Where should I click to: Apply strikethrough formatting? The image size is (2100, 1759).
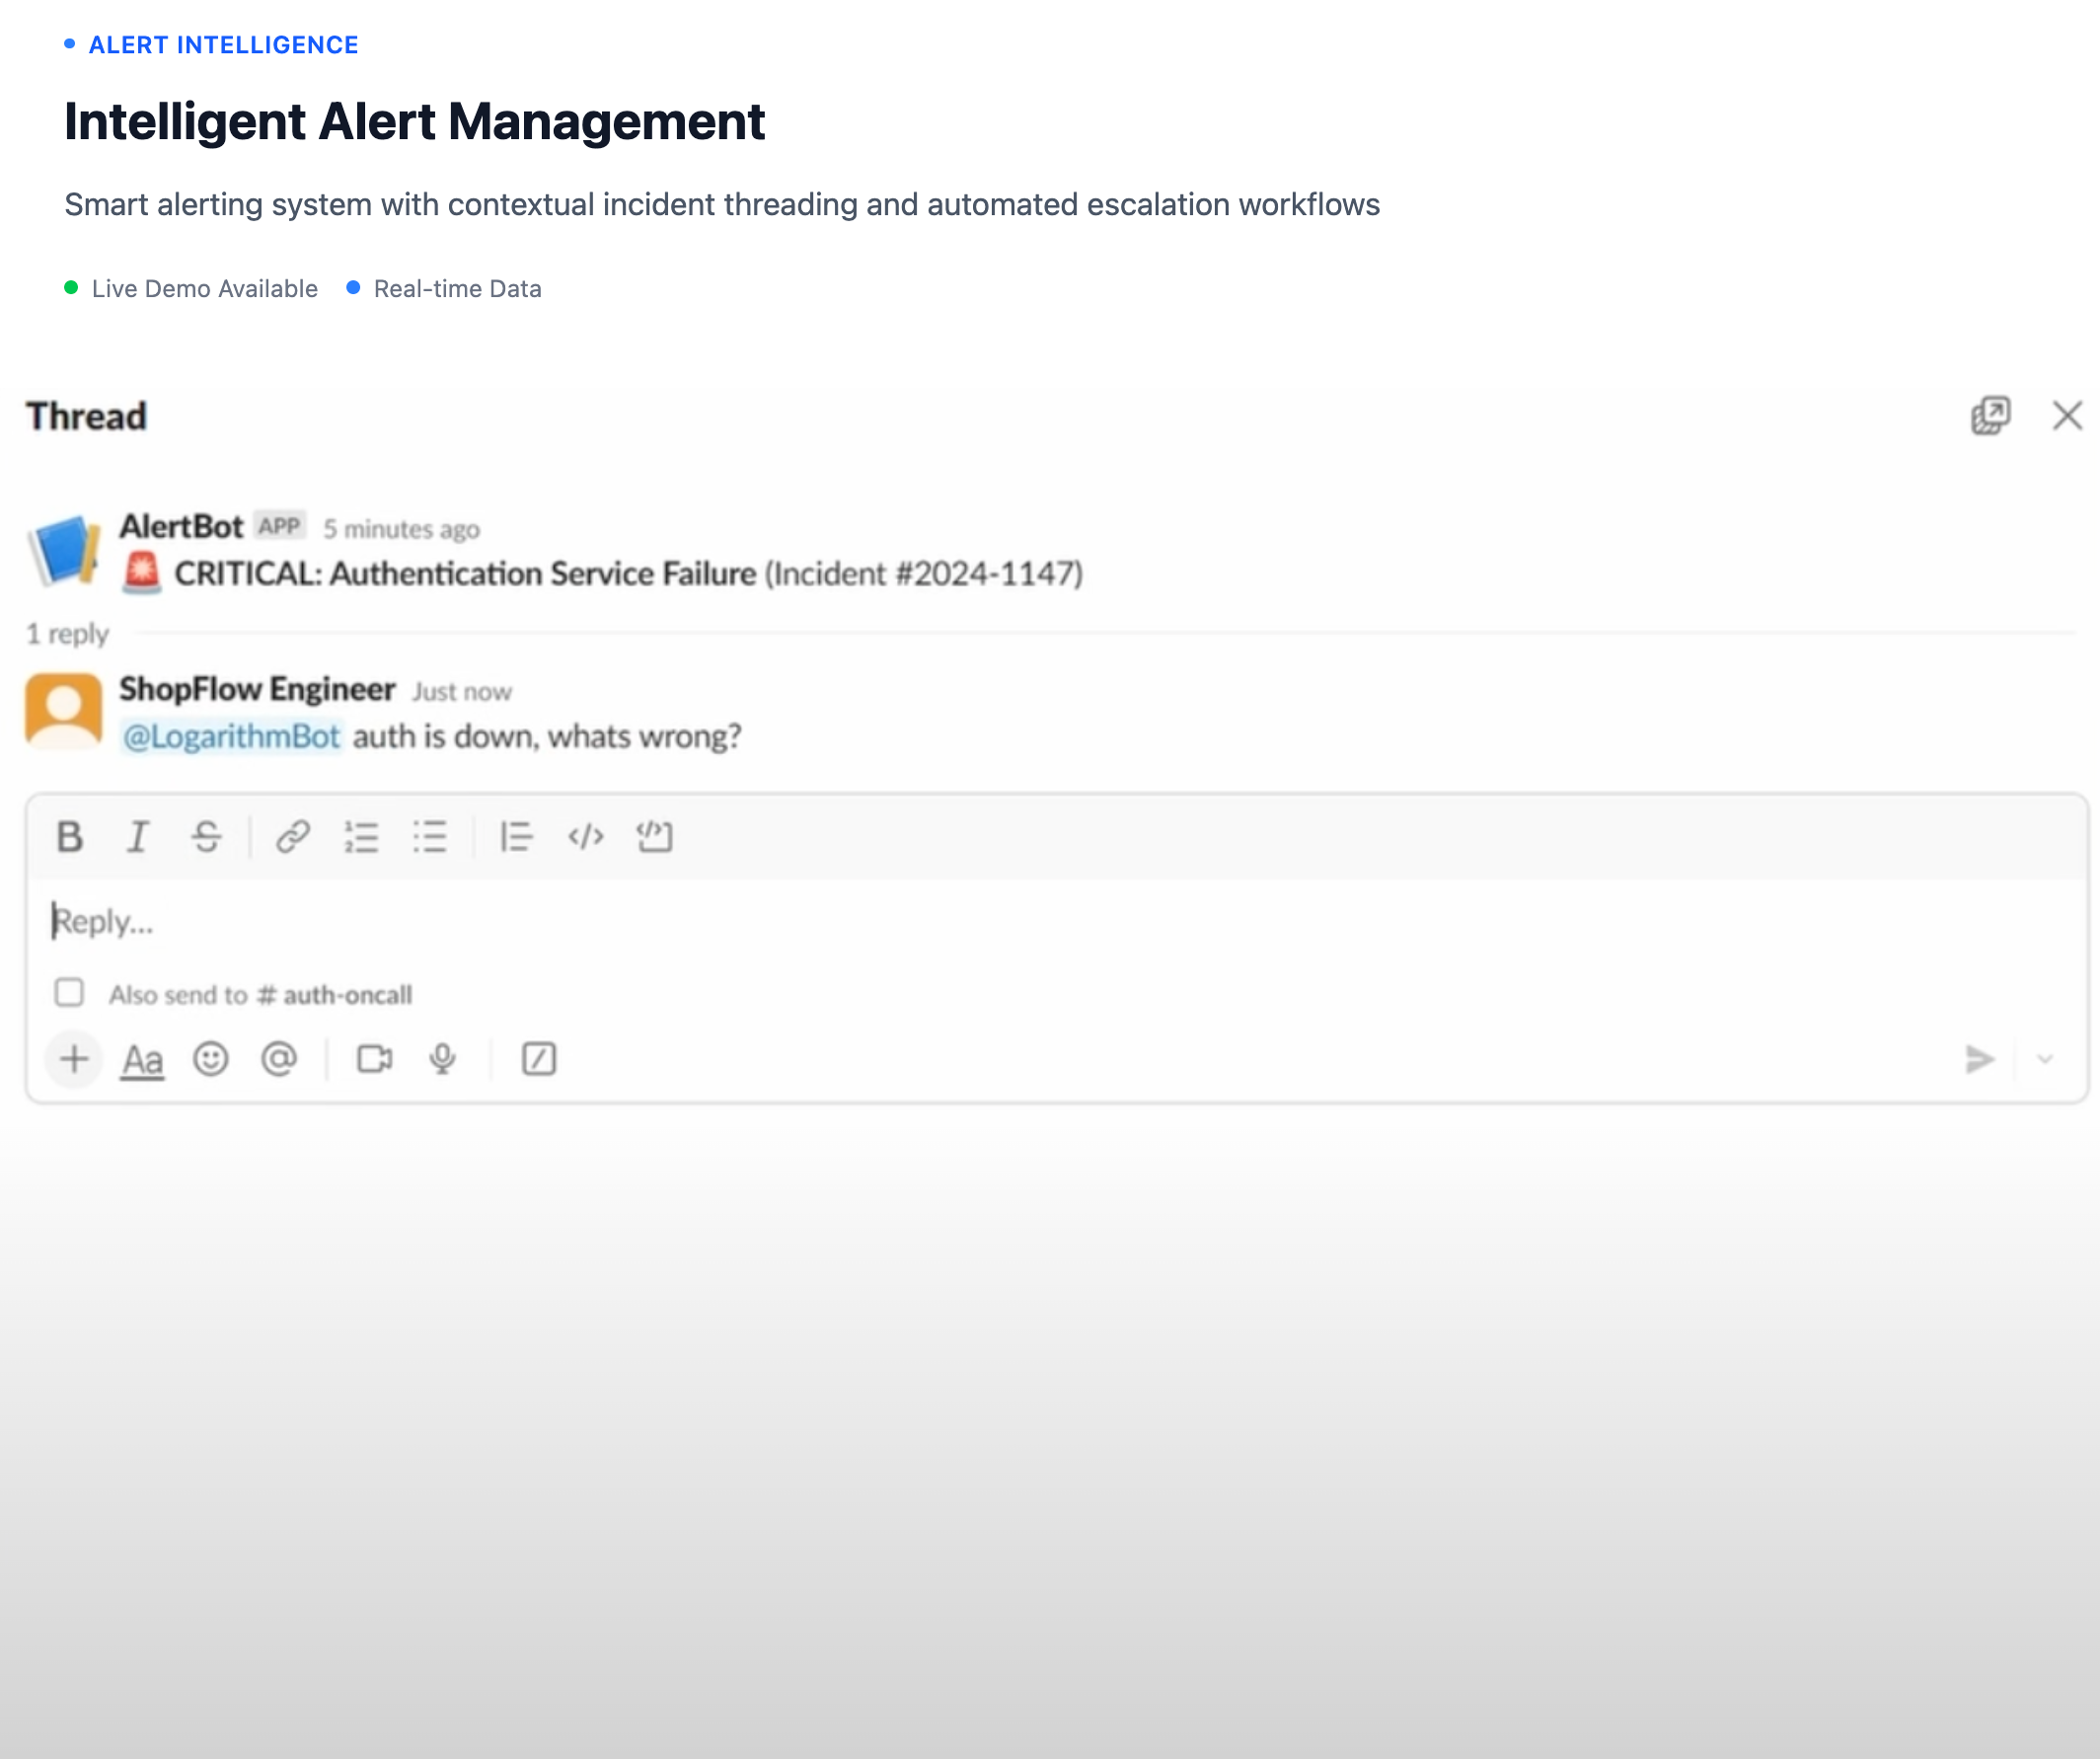pos(206,836)
